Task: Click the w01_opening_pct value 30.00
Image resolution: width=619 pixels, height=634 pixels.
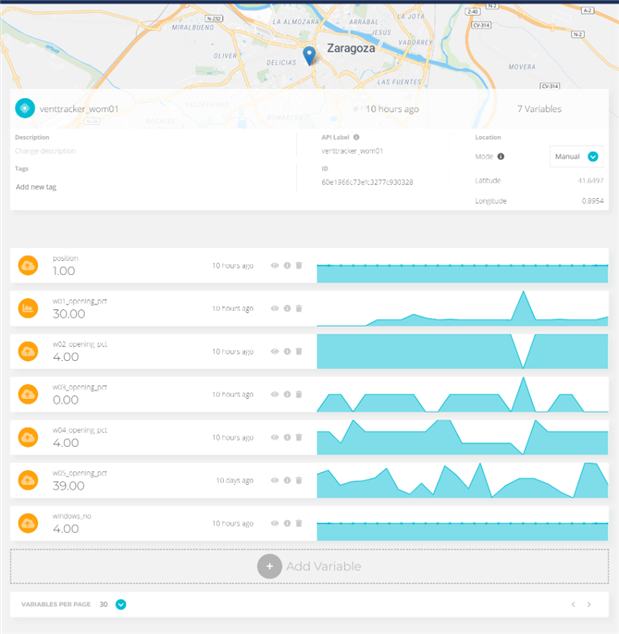Action: click(x=69, y=314)
